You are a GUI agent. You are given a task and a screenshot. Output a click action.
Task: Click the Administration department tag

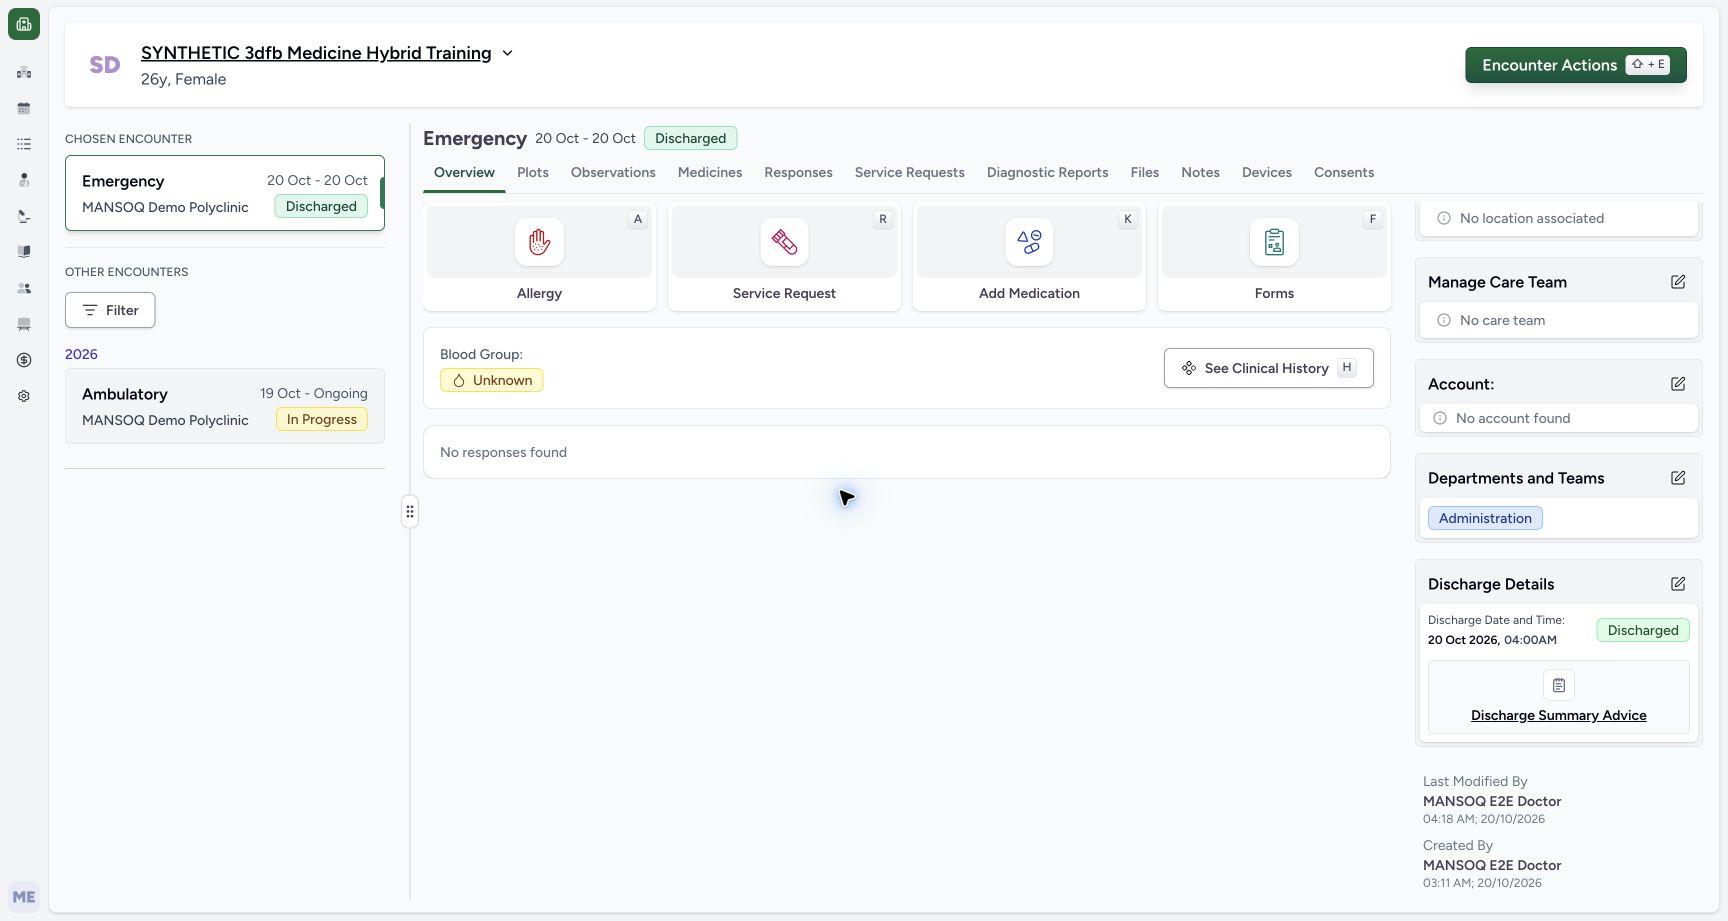[x=1485, y=518]
